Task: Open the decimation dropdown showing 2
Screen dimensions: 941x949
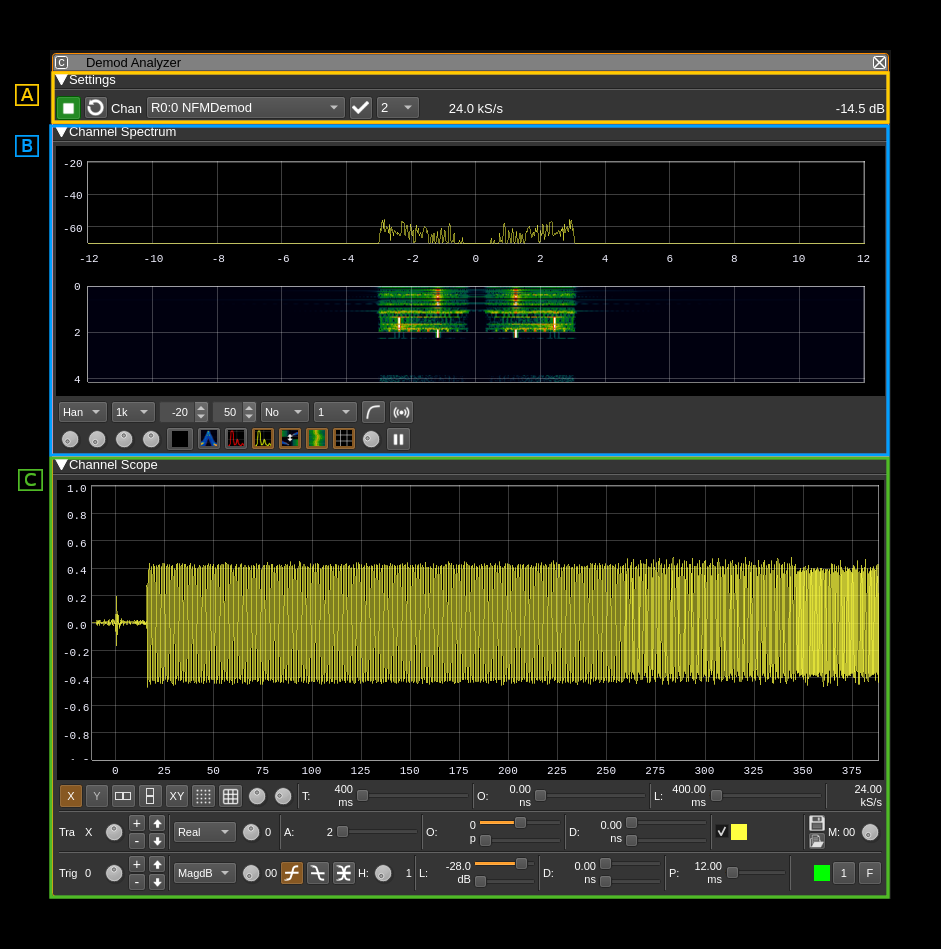Action: pos(397,108)
